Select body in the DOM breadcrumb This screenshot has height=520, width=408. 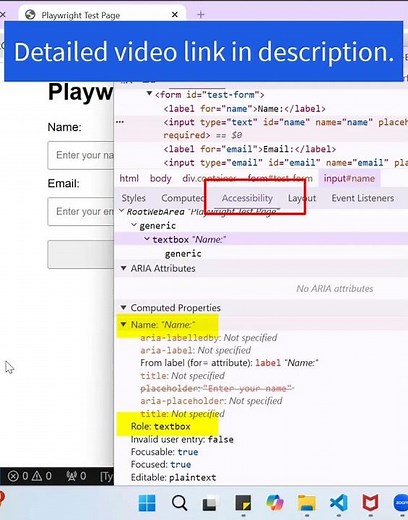tap(160, 178)
